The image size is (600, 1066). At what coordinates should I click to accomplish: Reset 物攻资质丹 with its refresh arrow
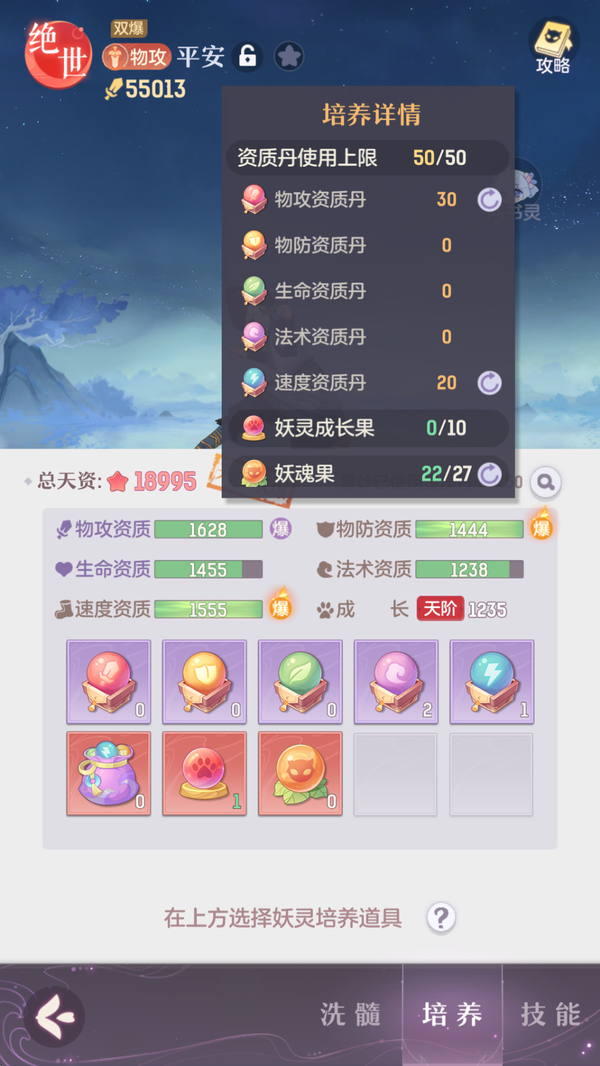pos(489,200)
